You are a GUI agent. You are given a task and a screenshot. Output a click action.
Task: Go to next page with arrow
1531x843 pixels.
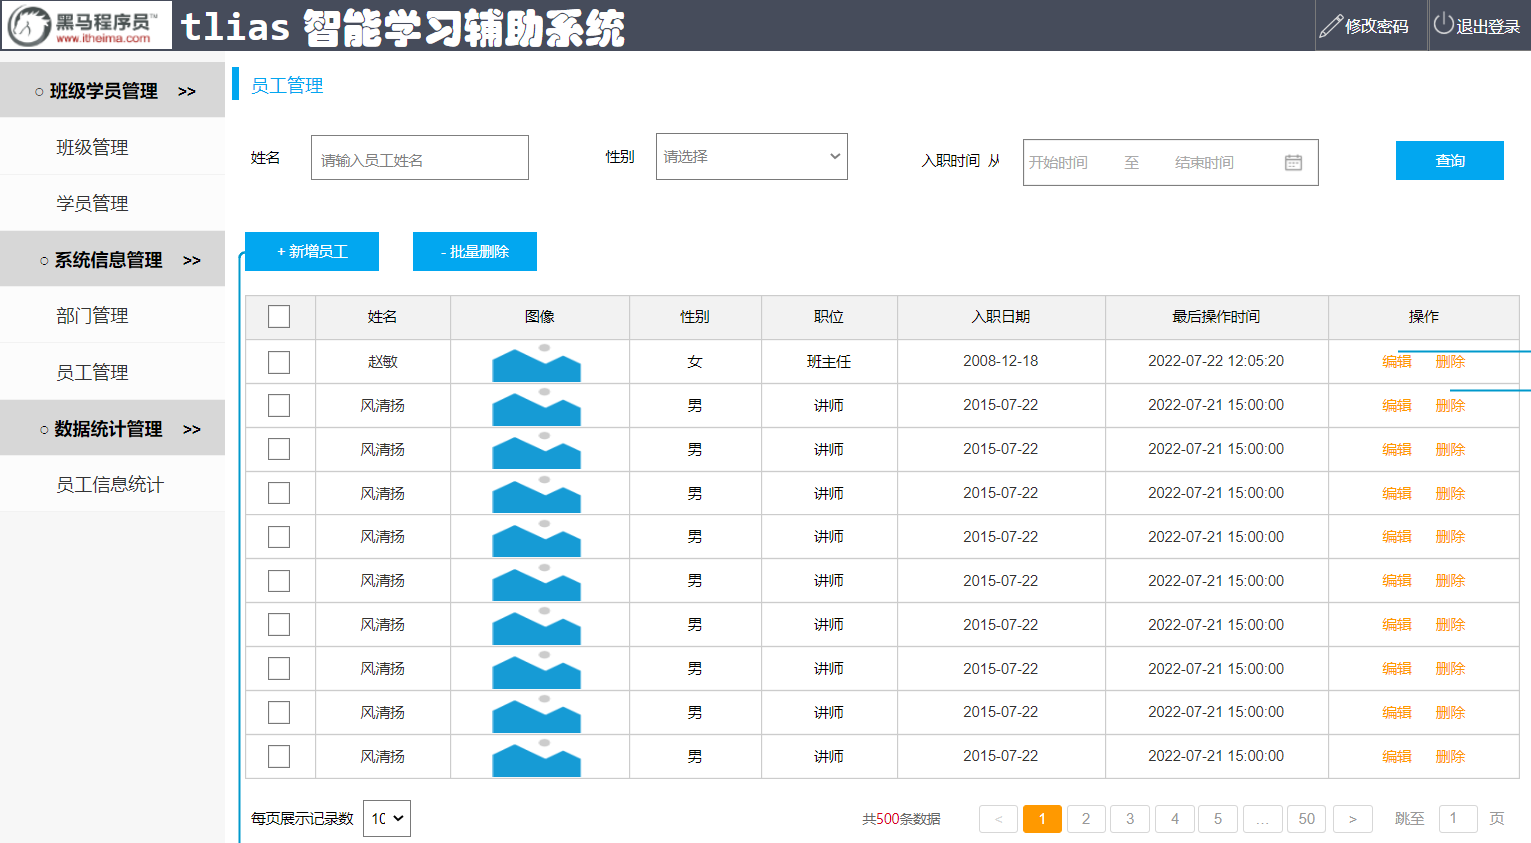[1352, 819]
